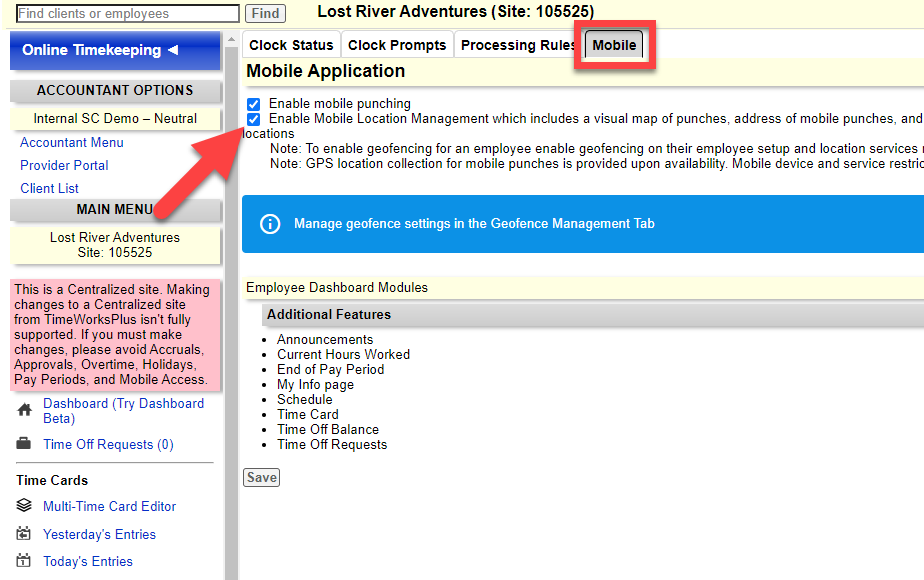Image resolution: width=924 pixels, height=580 pixels.
Task: Click Internal SC Demo – Neutral label
Action: coord(116,118)
